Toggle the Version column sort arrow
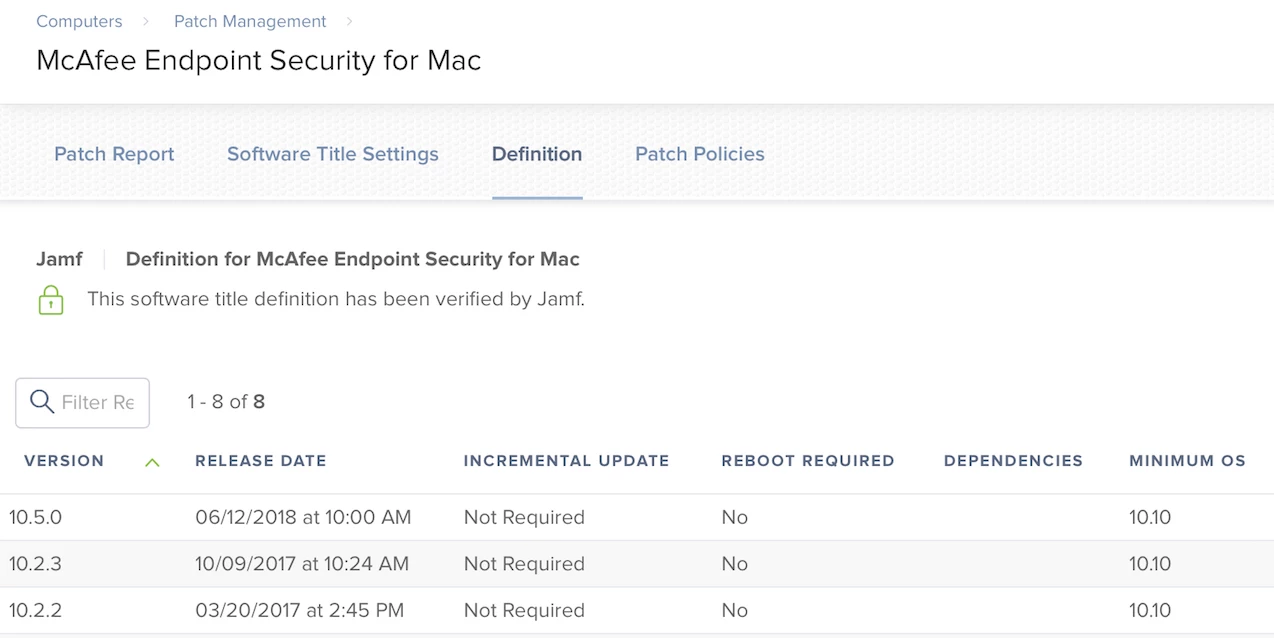The image size is (1274, 638). coord(152,462)
